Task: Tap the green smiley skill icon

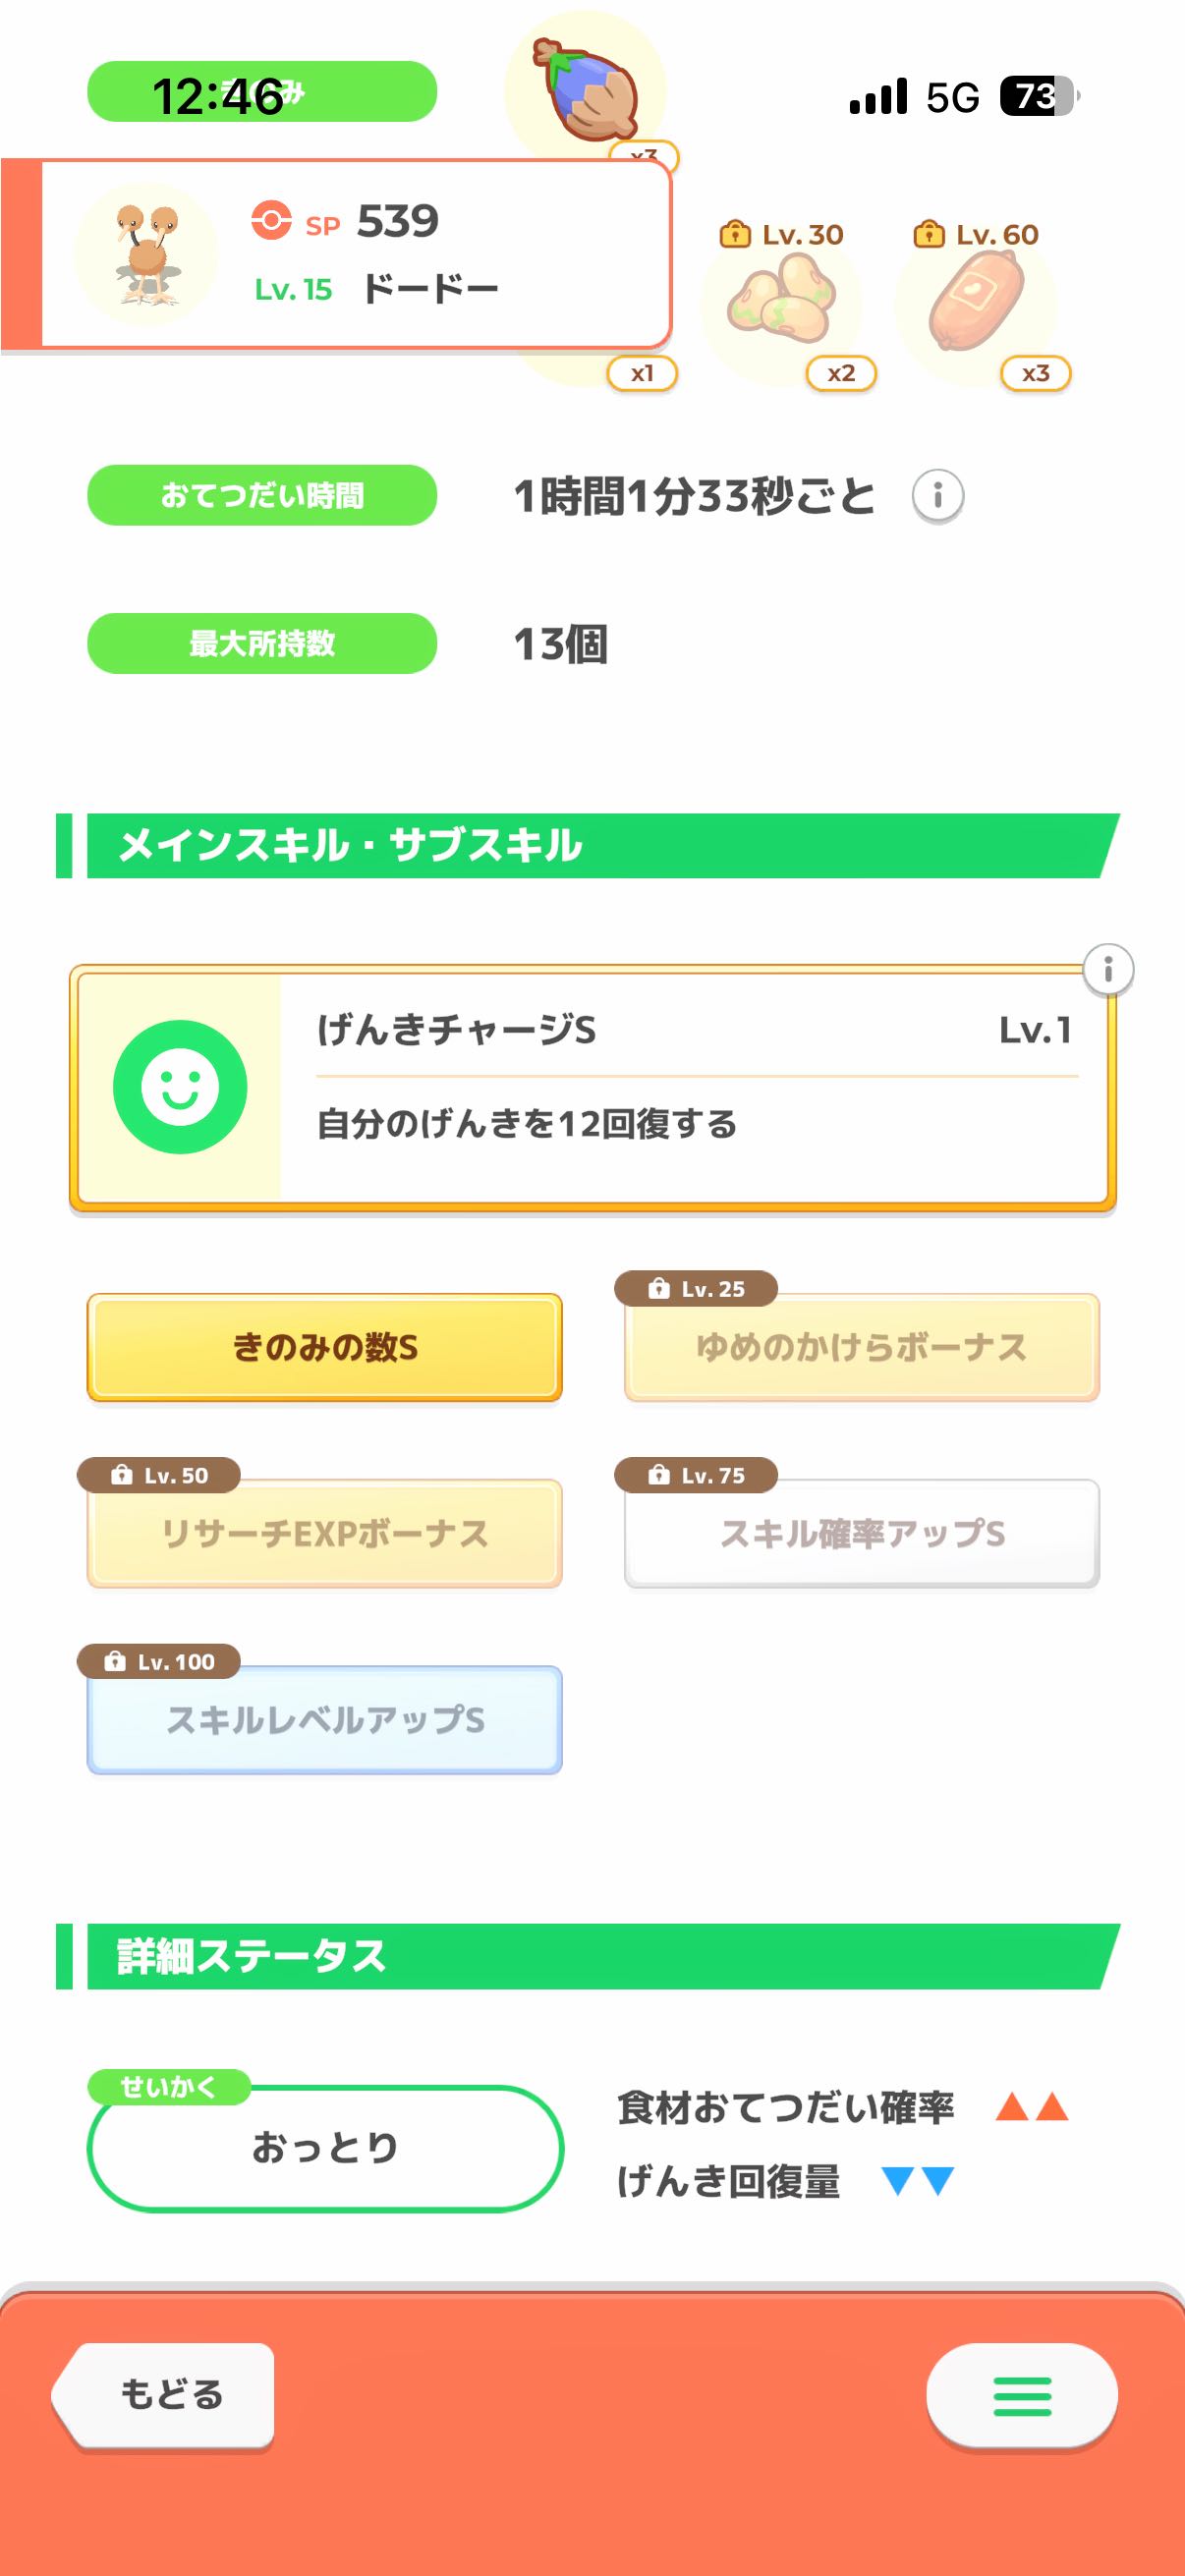Action: (180, 1086)
